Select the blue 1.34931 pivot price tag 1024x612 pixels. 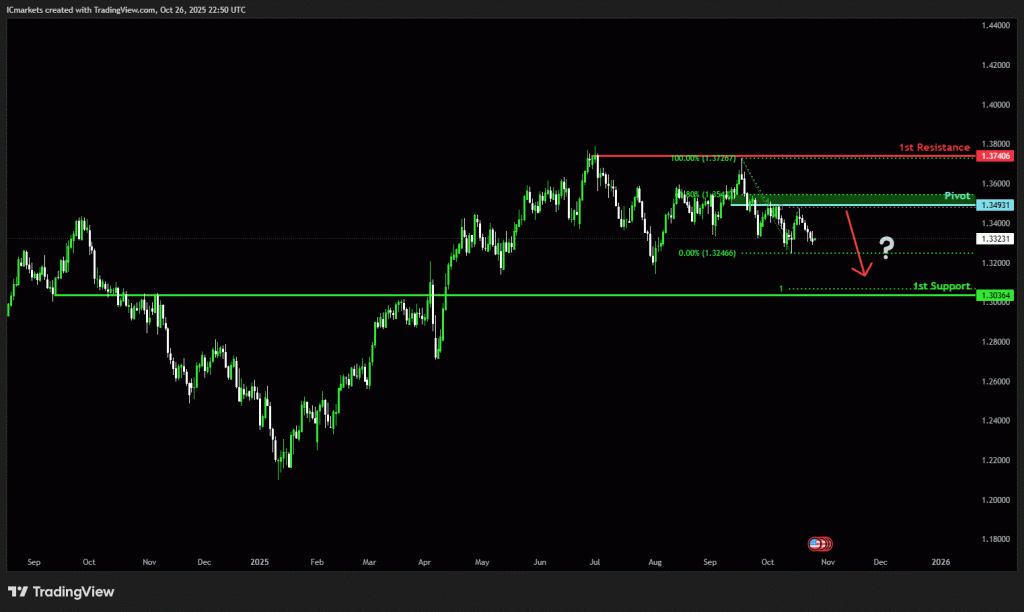[997, 205]
